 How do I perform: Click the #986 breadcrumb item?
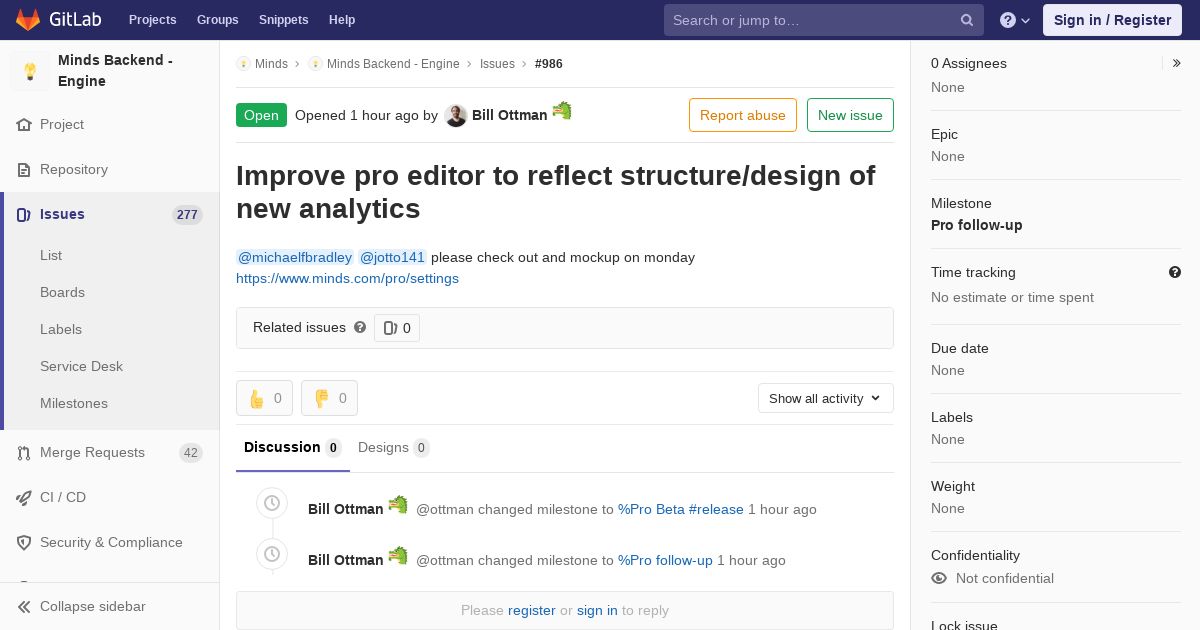[x=549, y=64]
